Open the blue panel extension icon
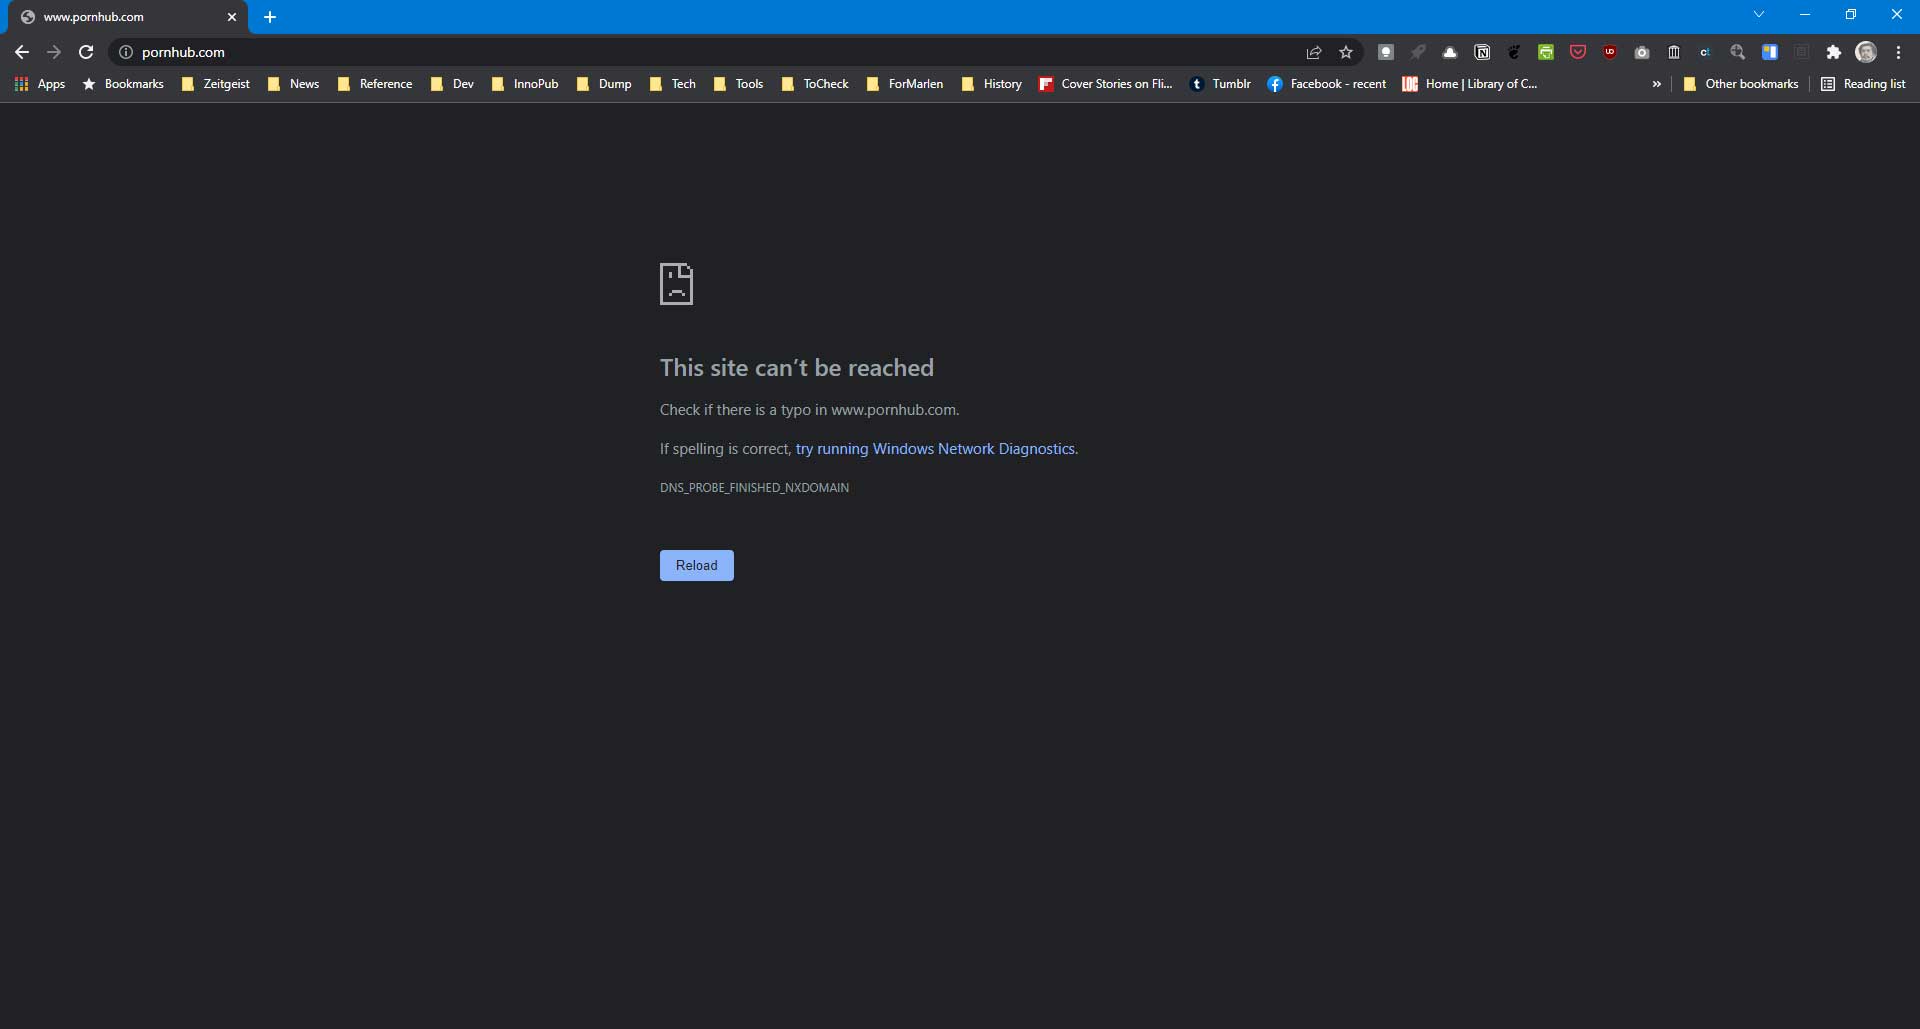 1770,52
